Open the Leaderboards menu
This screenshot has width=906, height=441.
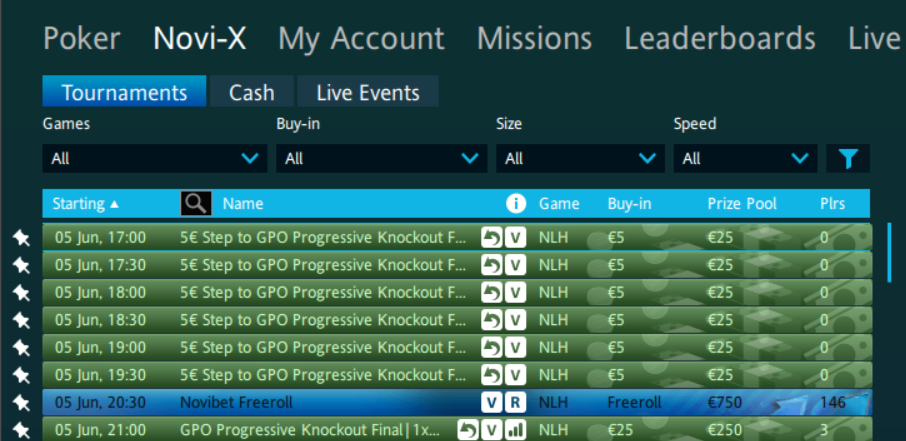pyautogui.click(x=719, y=39)
